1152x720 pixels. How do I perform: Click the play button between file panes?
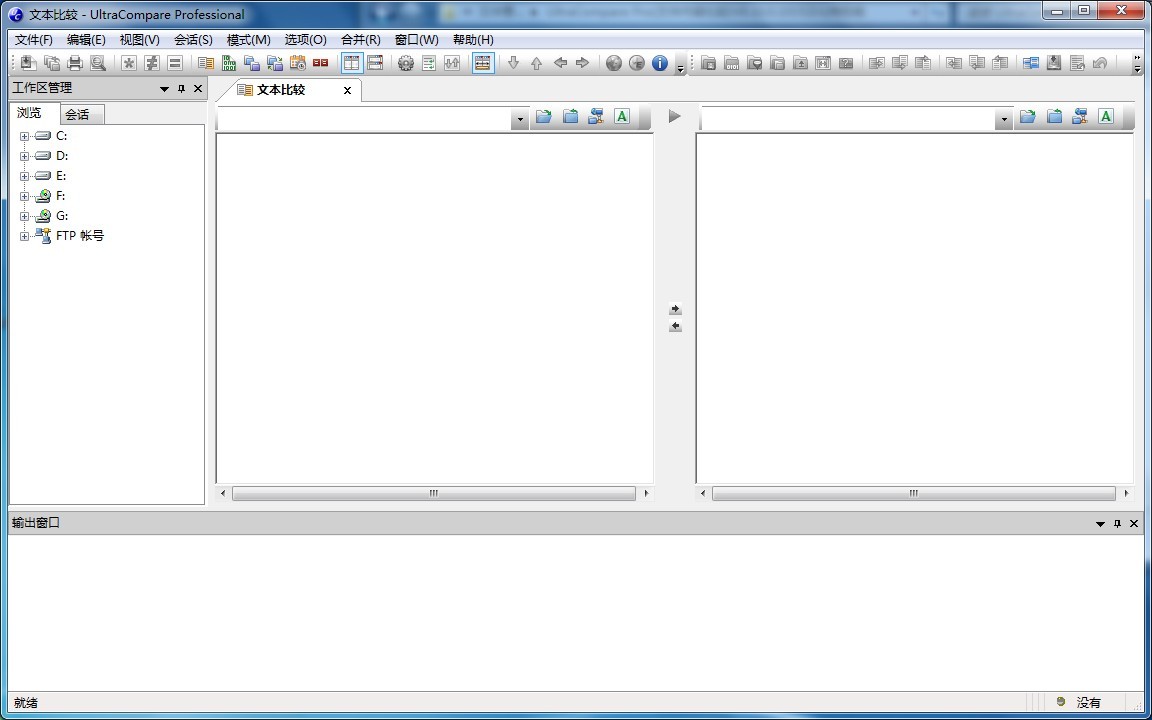coord(674,116)
